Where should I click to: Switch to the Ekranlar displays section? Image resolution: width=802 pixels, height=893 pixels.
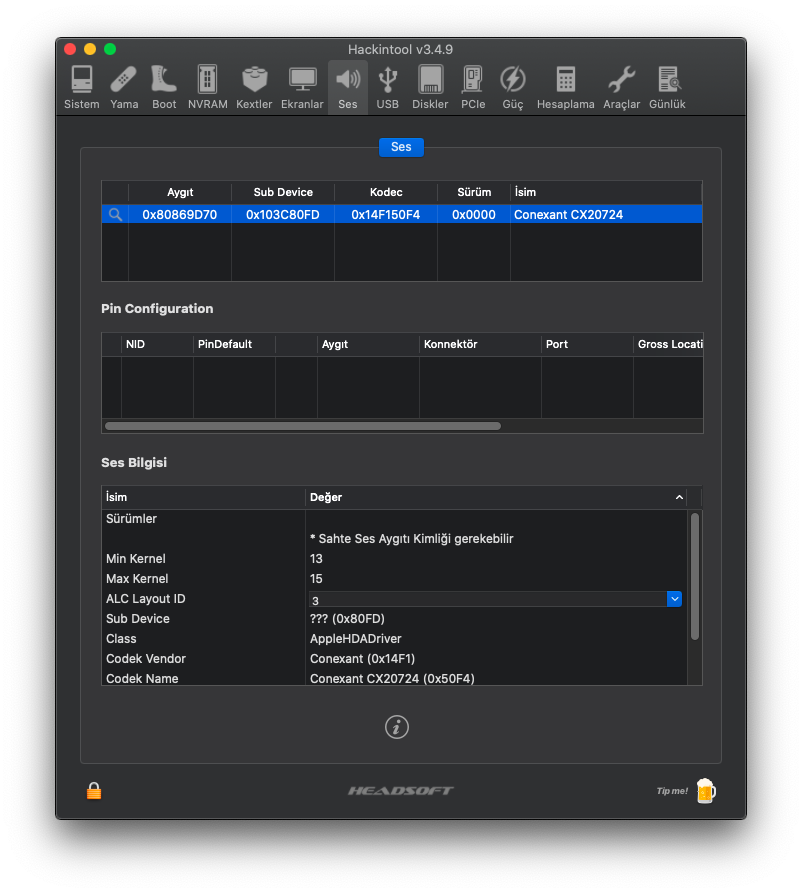point(302,86)
